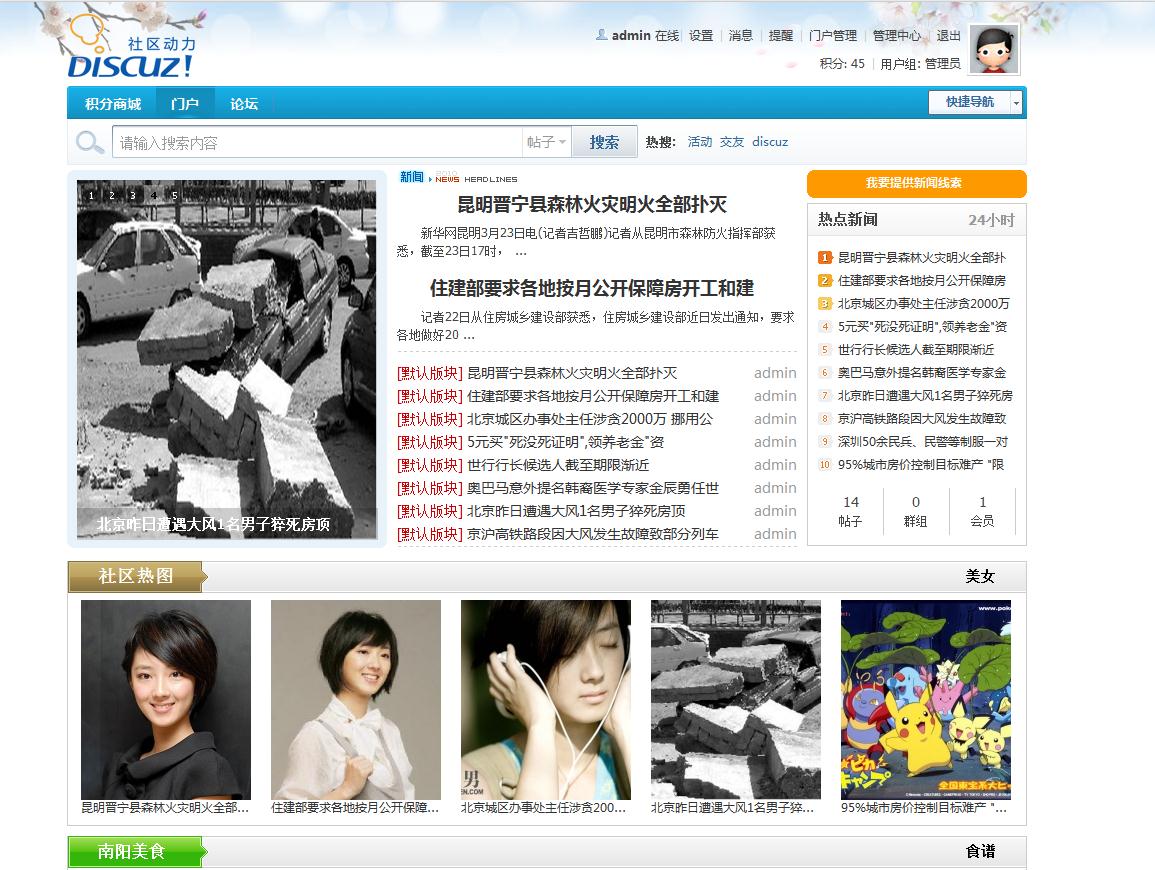This screenshot has height=870, width=1155.
Task: Open the 积分商城 tab
Action: 113,103
